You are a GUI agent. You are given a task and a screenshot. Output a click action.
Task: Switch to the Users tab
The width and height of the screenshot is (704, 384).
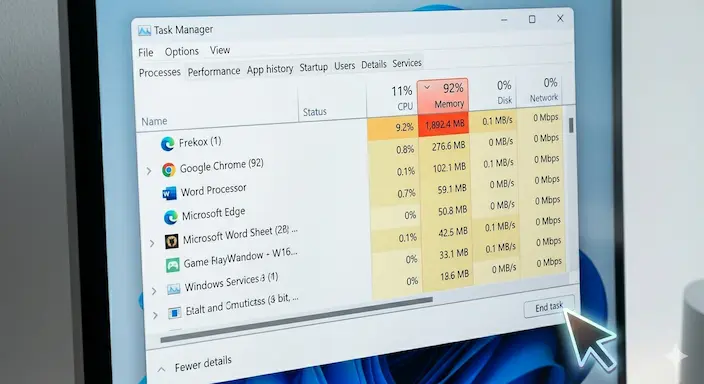[344, 66]
